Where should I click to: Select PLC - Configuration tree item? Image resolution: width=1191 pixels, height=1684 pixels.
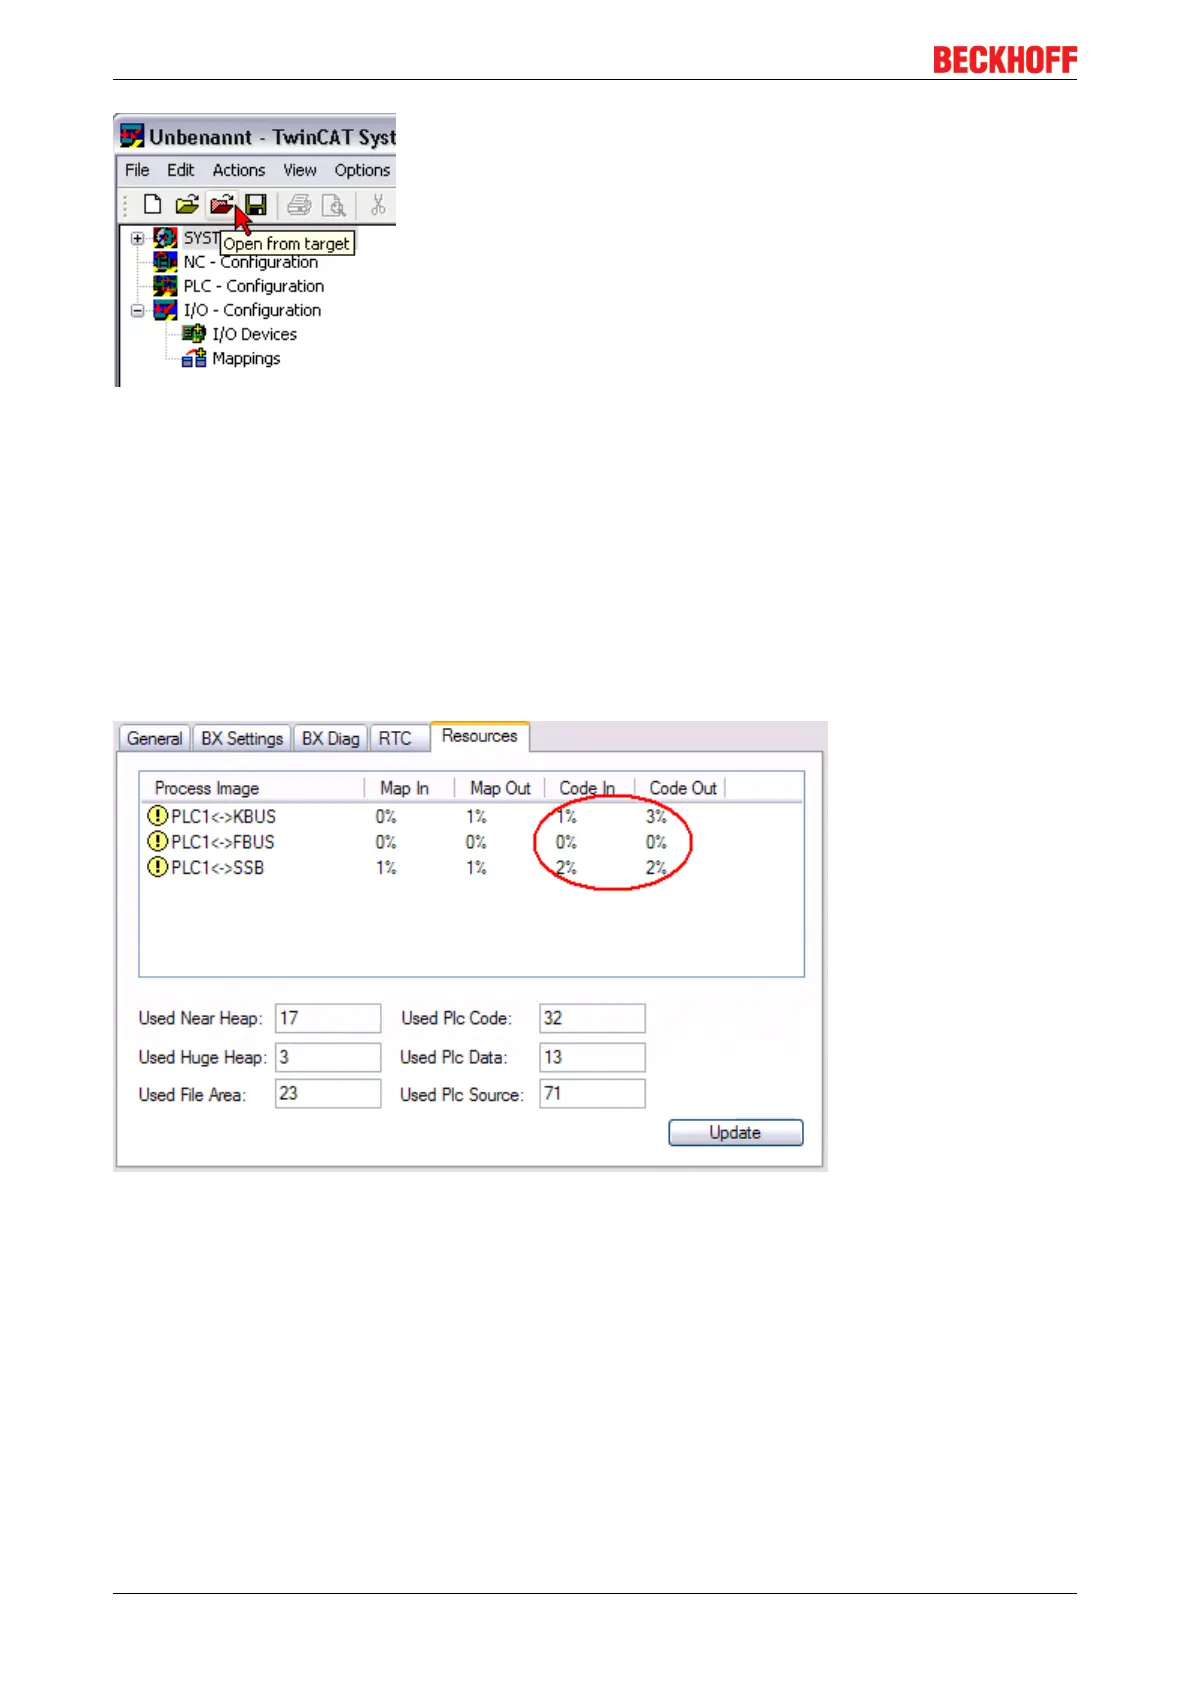(x=253, y=286)
